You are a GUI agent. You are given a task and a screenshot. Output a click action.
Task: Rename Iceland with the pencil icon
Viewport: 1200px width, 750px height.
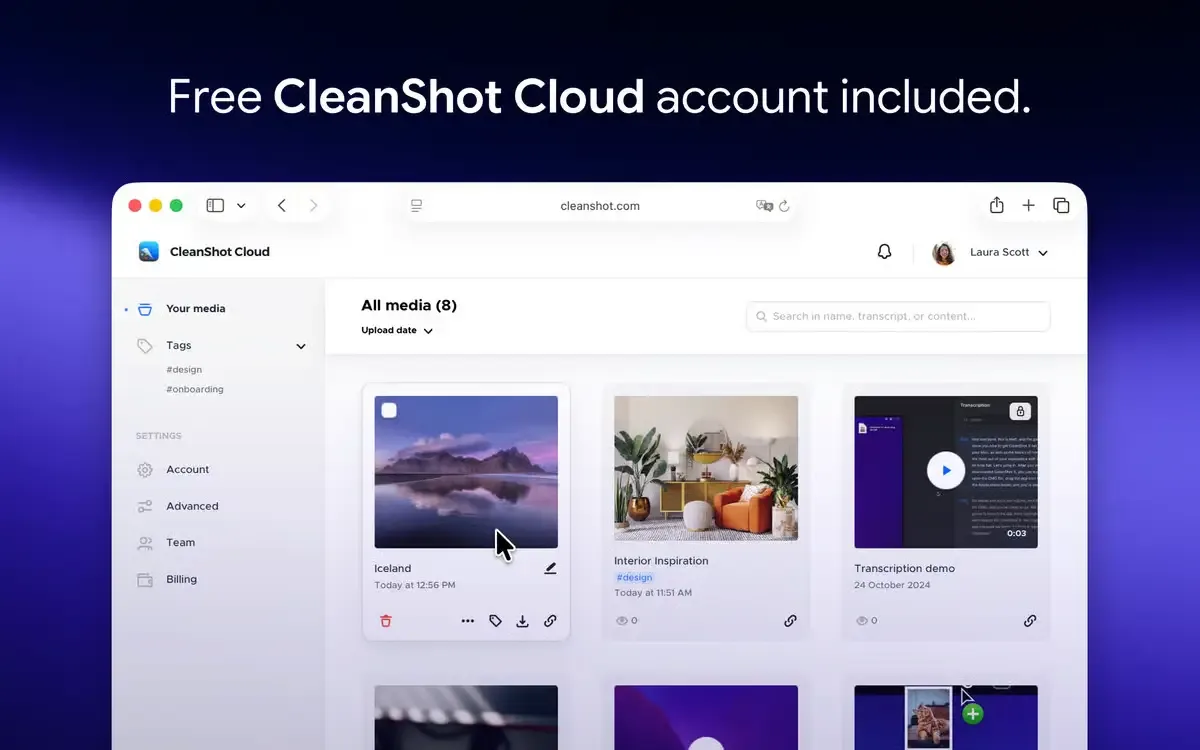550,568
